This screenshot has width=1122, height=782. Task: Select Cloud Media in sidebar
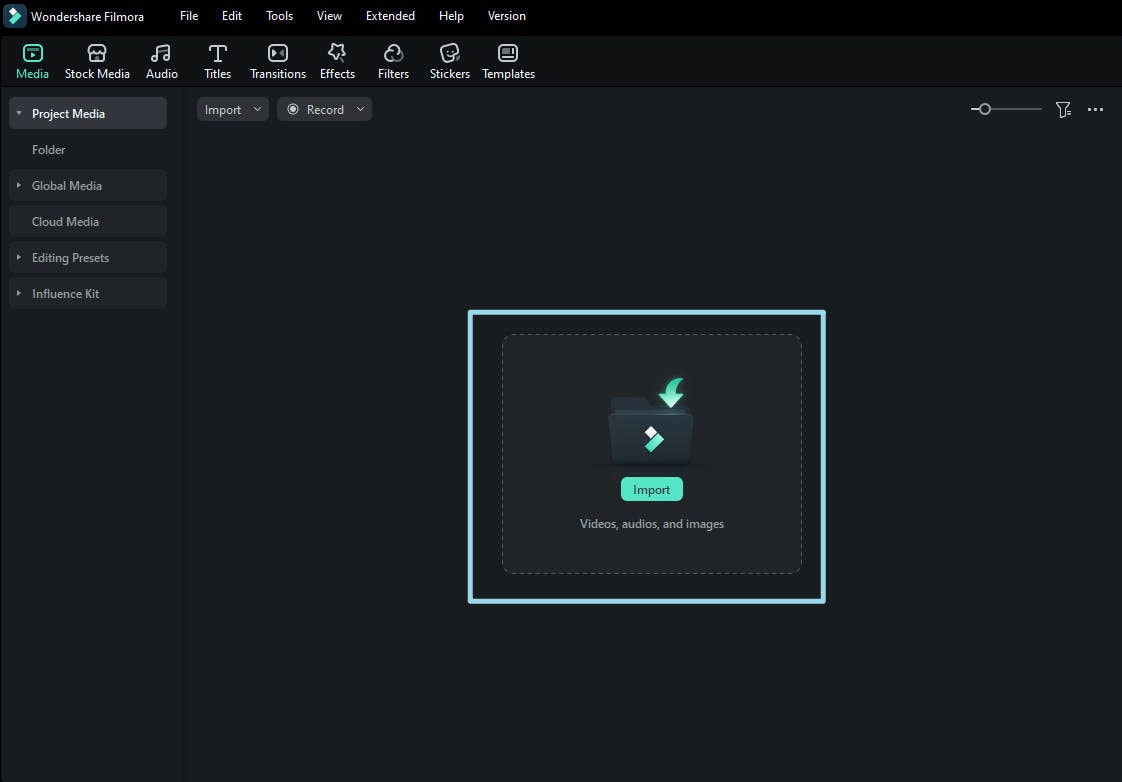click(x=87, y=222)
